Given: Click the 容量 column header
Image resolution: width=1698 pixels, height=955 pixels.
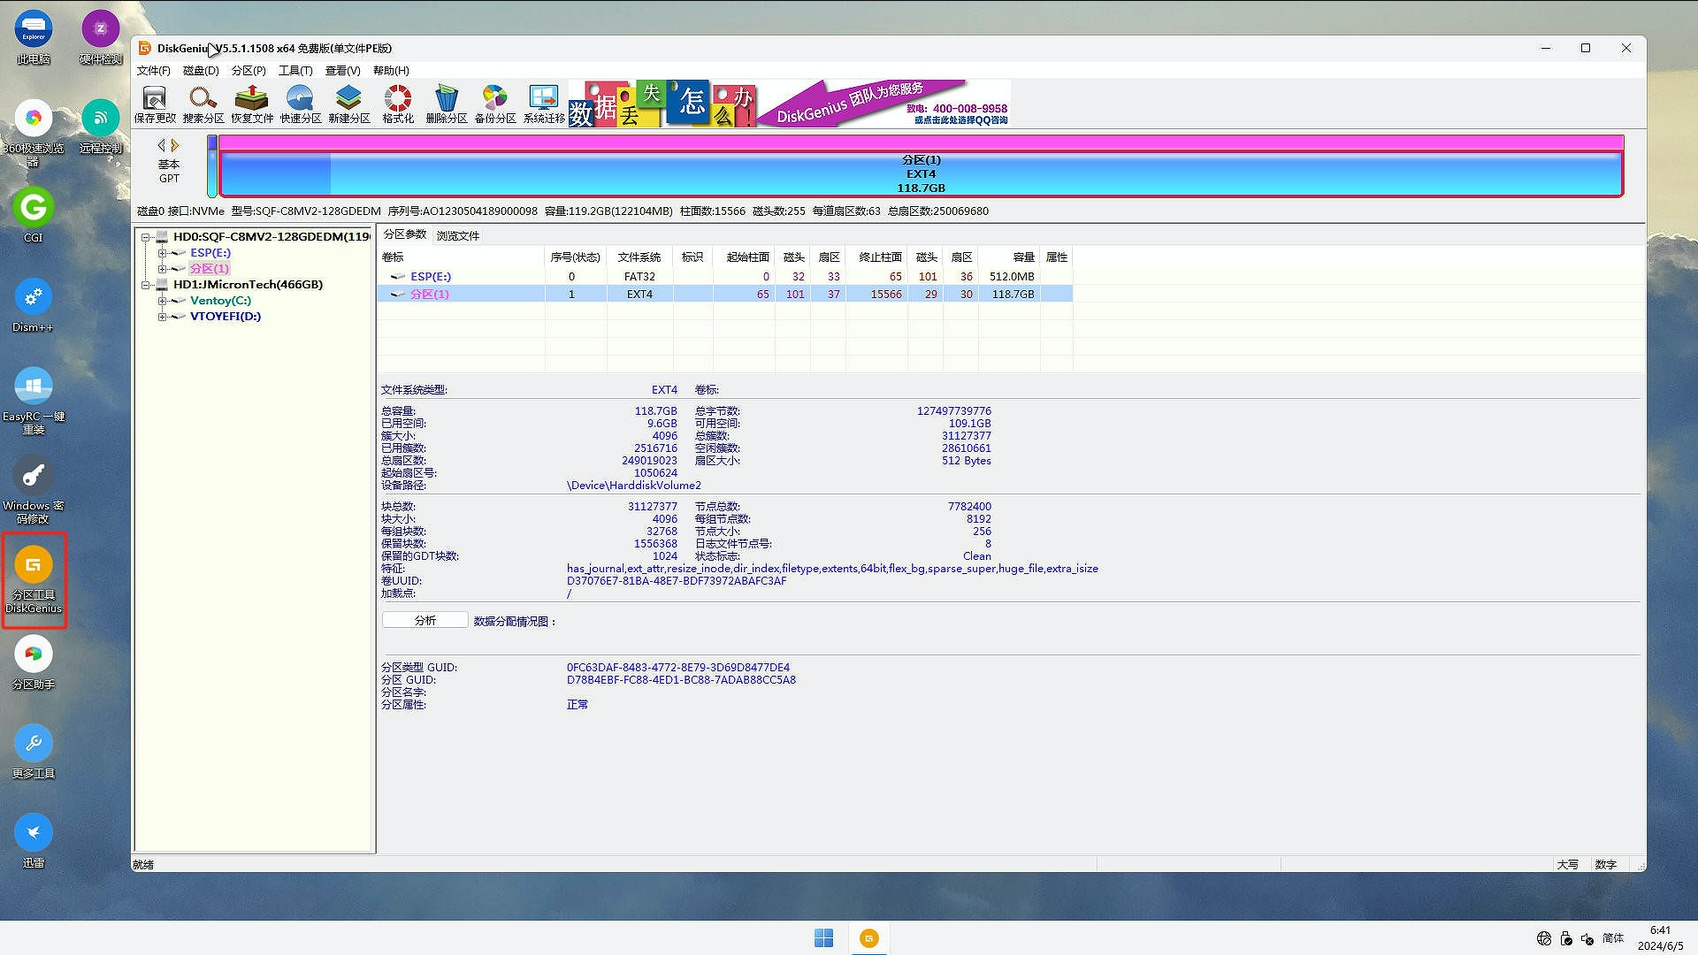Looking at the screenshot, I should pos(1009,258).
